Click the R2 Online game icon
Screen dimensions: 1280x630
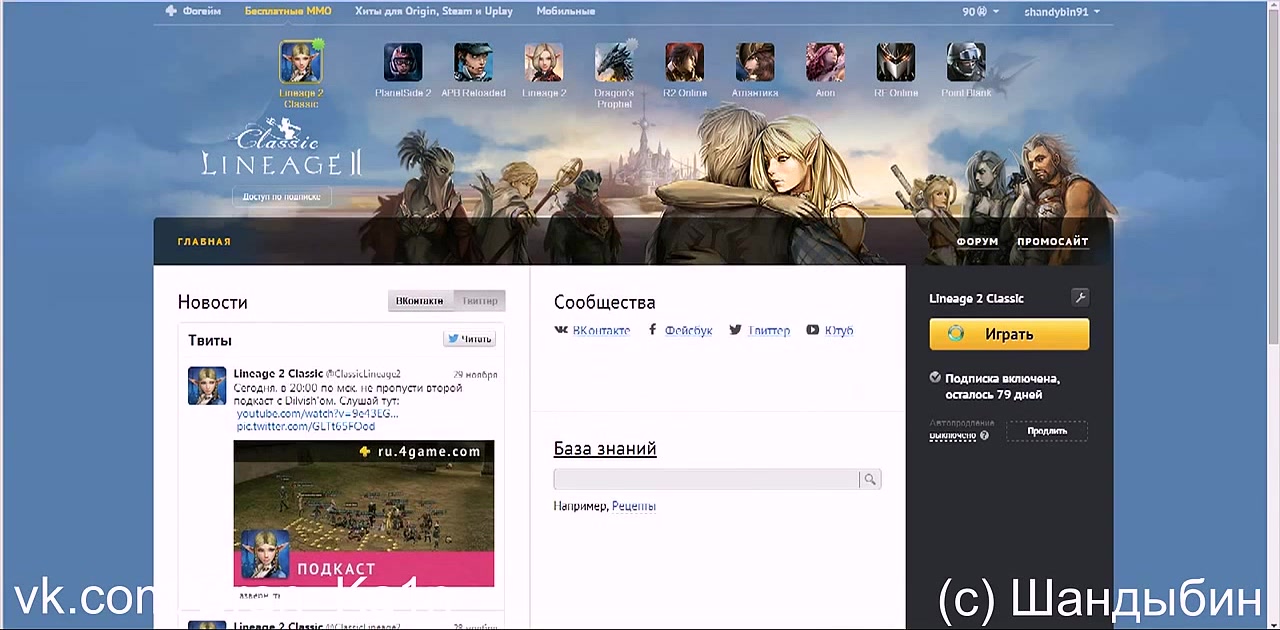[x=684, y=63]
